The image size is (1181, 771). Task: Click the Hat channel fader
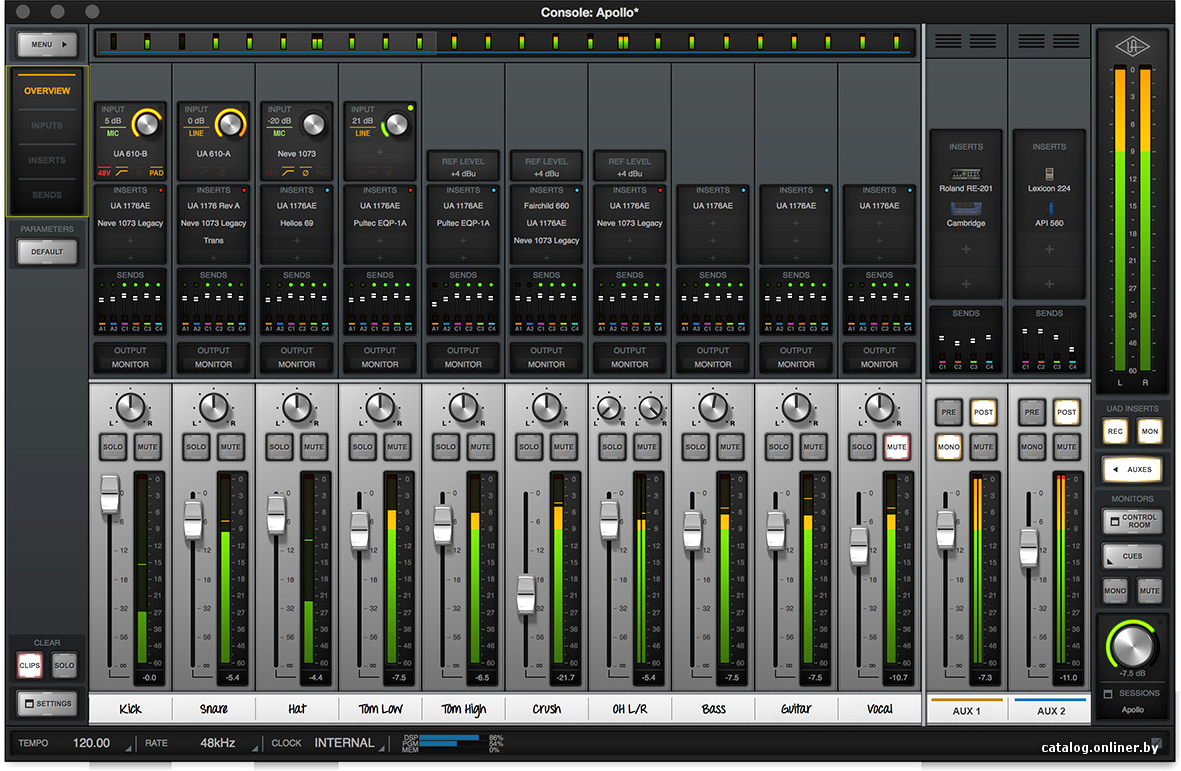tap(276, 514)
